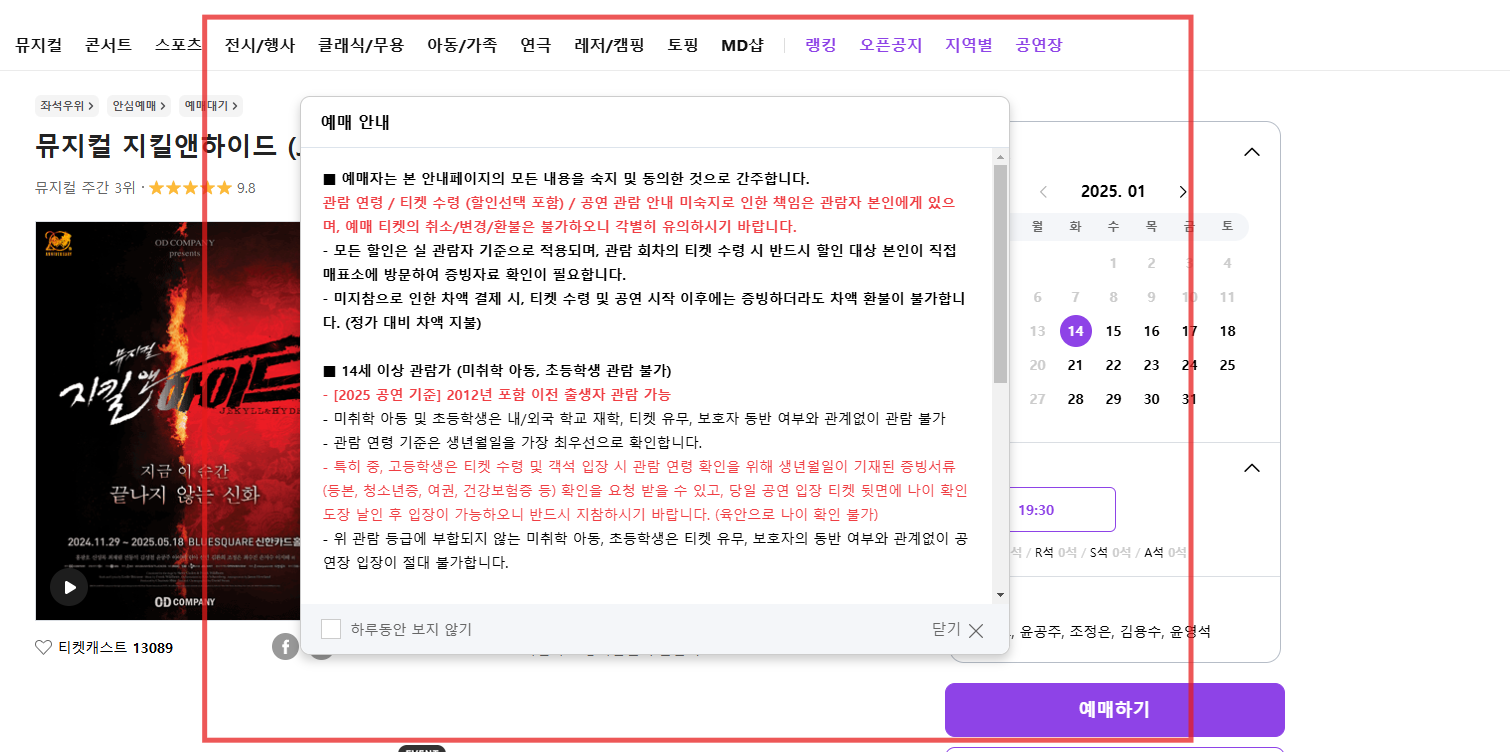This screenshot has width=1510, height=752.
Task: Click the popup scrollbar down arrow
Action: pyautogui.click(x=1000, y=595)
